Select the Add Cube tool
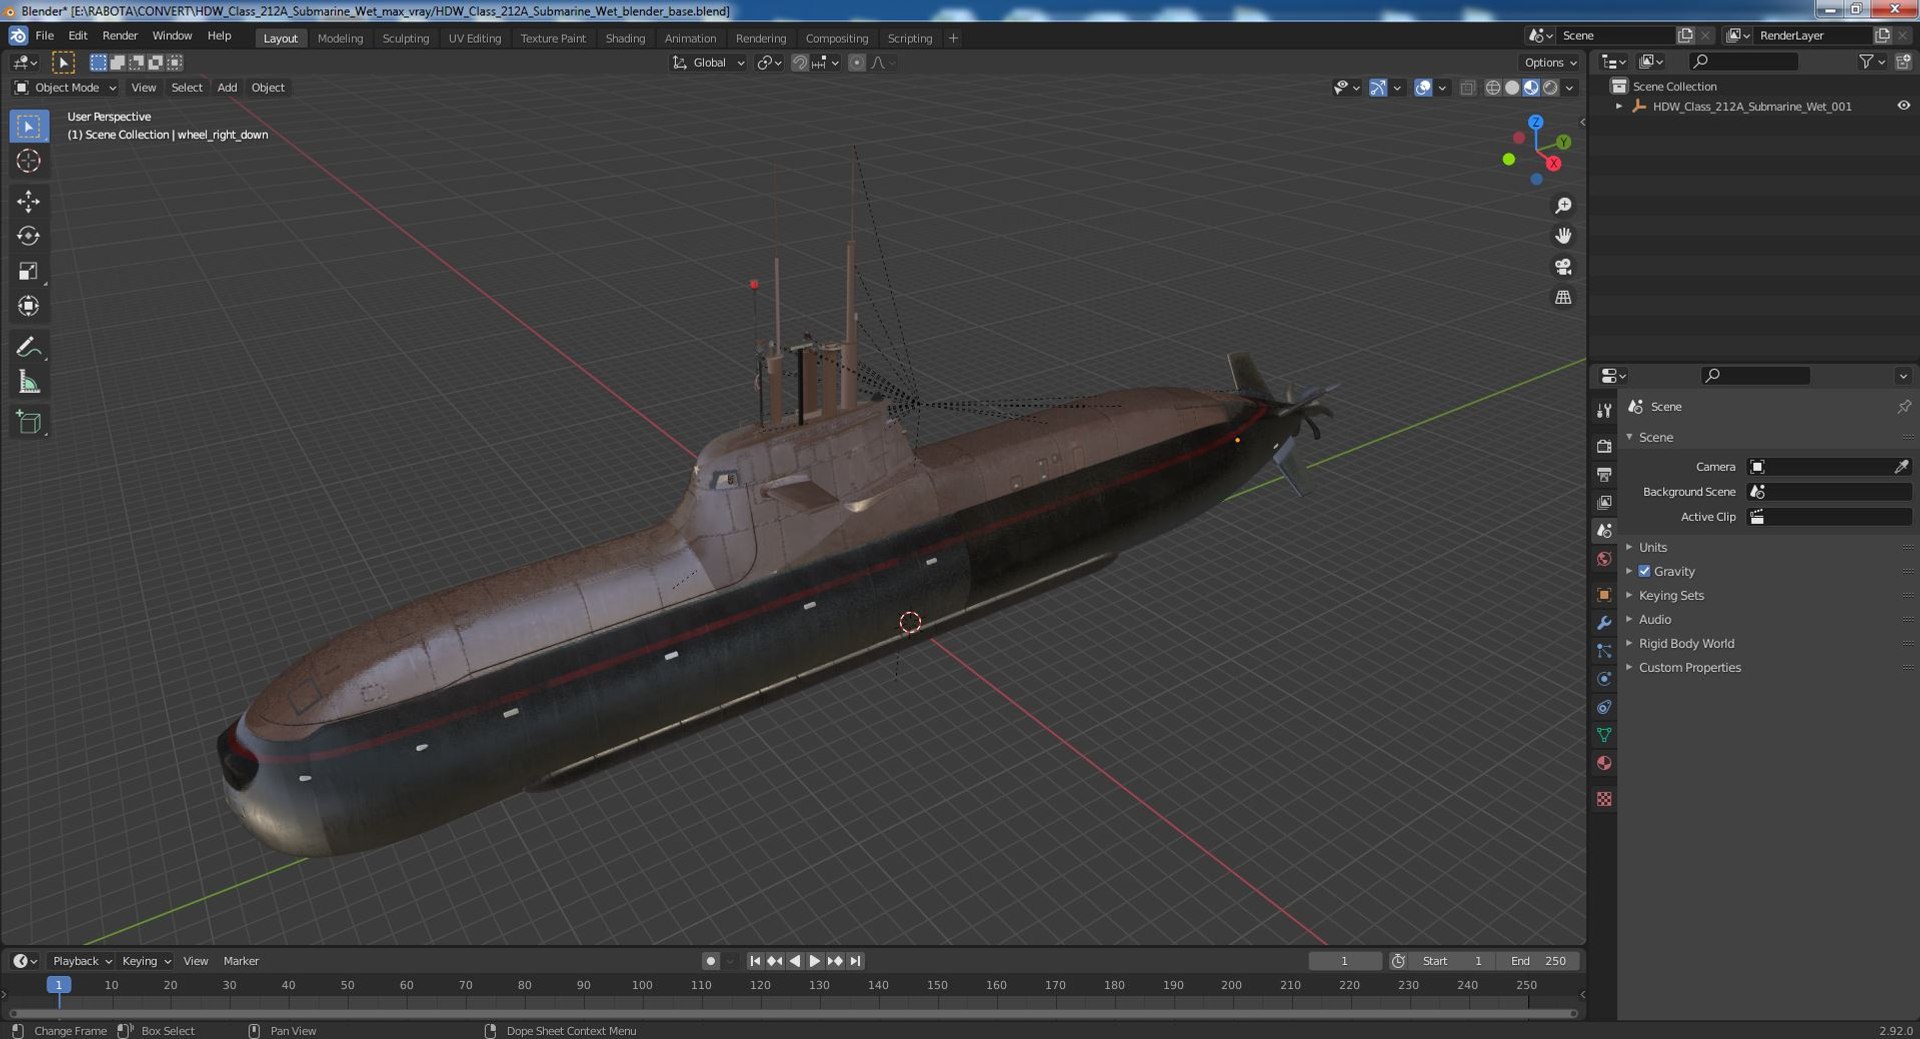Viewport: 1920px width, 1039px height. (x=28, y=422)
